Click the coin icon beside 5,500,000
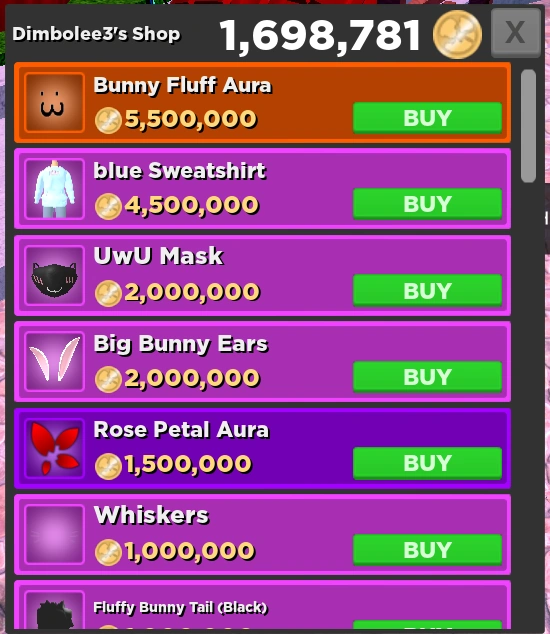The width and height of the screenshot is (550, 634). (108, 120)
